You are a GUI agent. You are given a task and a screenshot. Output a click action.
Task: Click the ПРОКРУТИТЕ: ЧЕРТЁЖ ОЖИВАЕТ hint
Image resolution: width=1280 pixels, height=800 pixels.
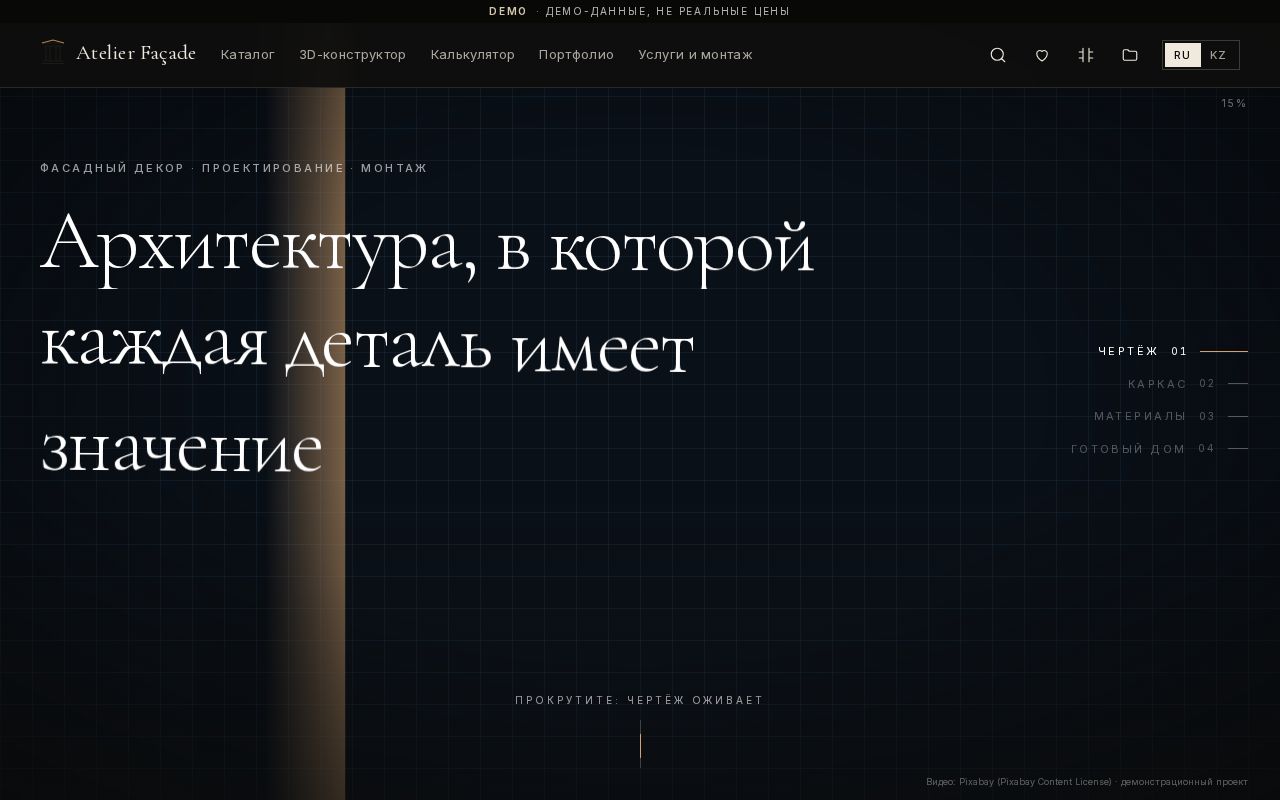pyautogui.click(x=640, y=700)
